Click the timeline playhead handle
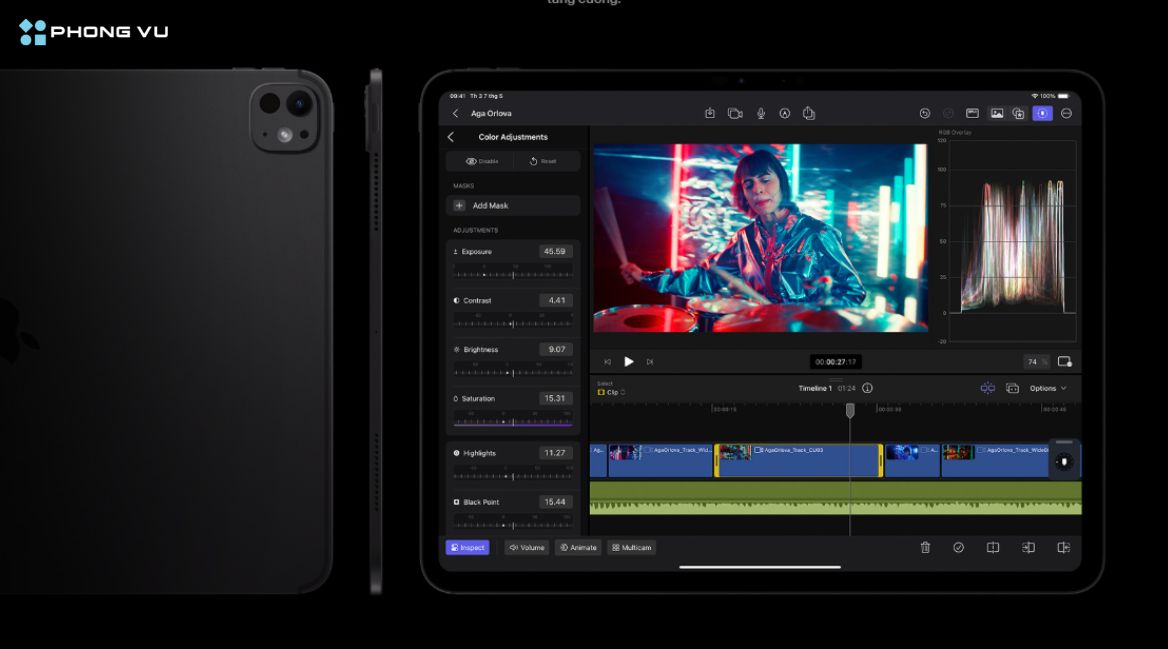The width and height of the screenshot is (1168, 649). tap(850, 410)
